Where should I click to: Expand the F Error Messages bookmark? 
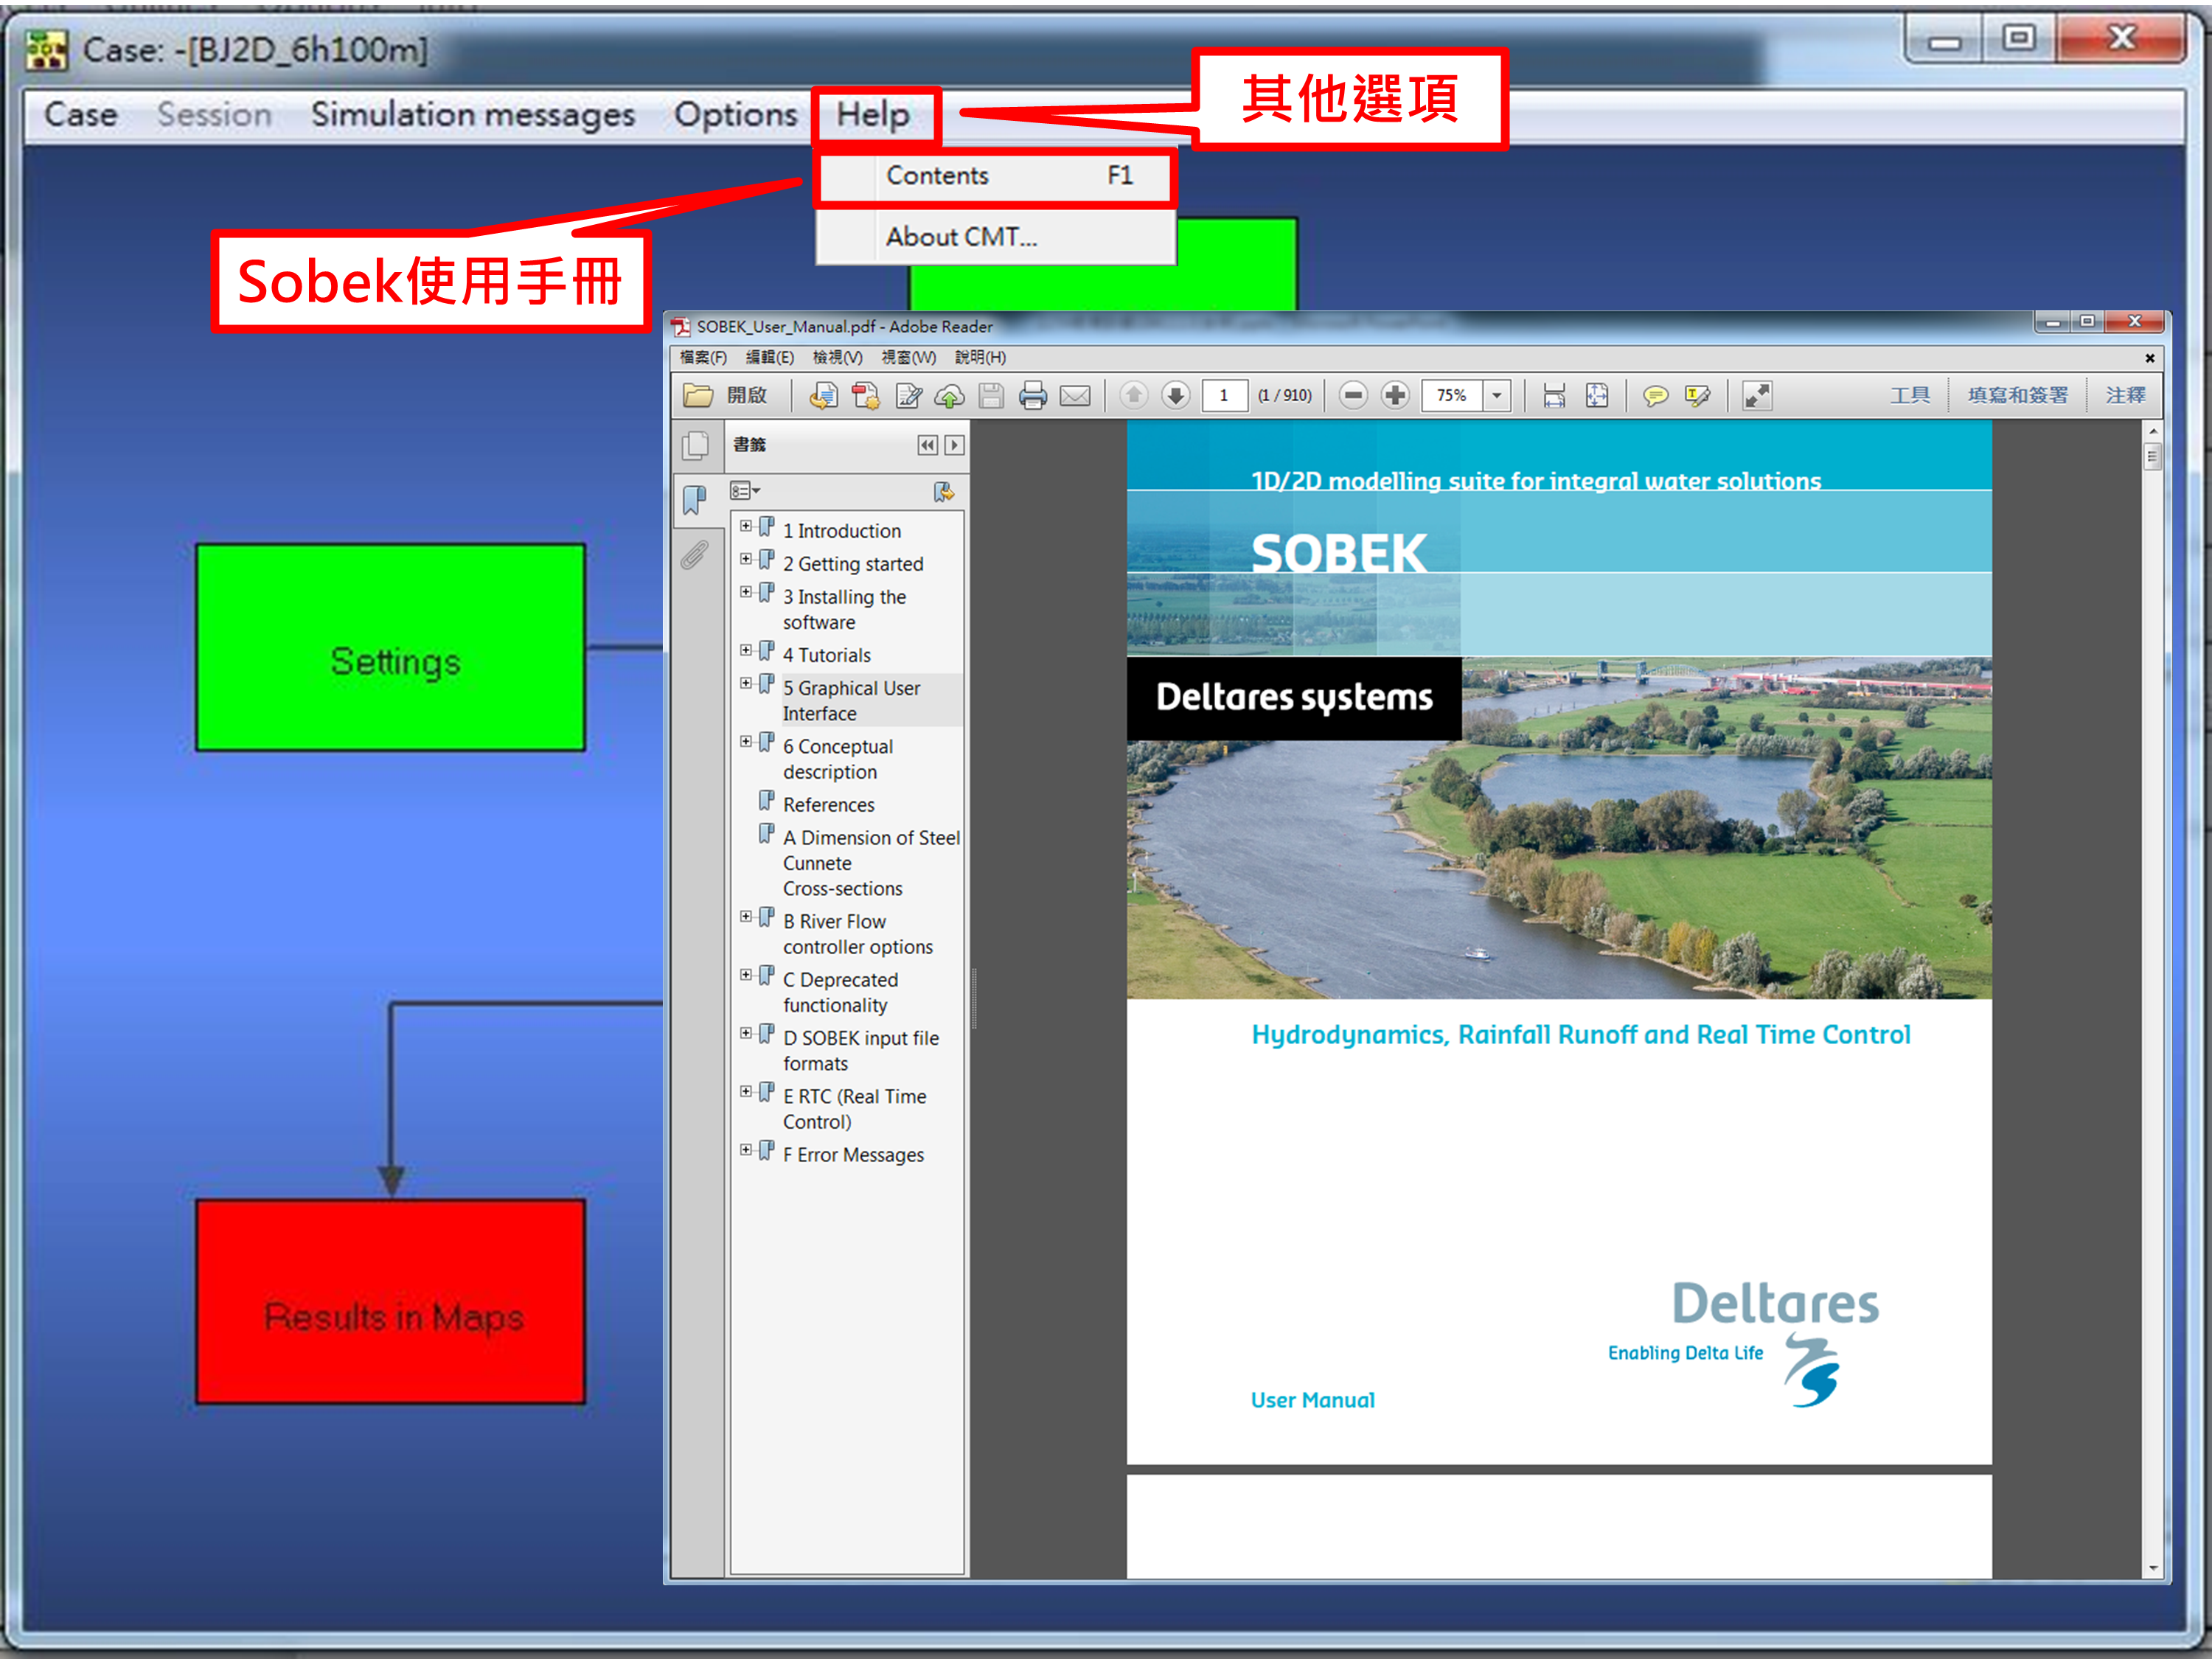tap(746, 1150)
